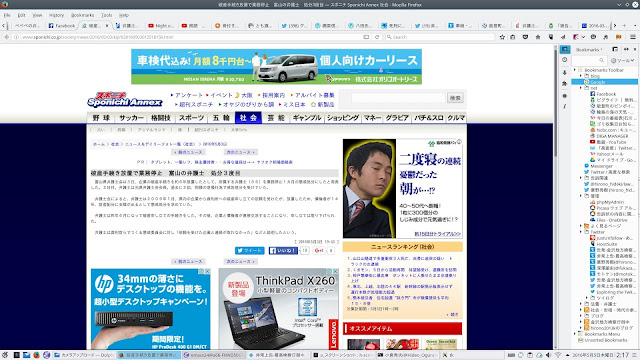The height and width of the screenshot is (360, 640).
Task: Go back with the browser back arrow
Action: [7, 37]
